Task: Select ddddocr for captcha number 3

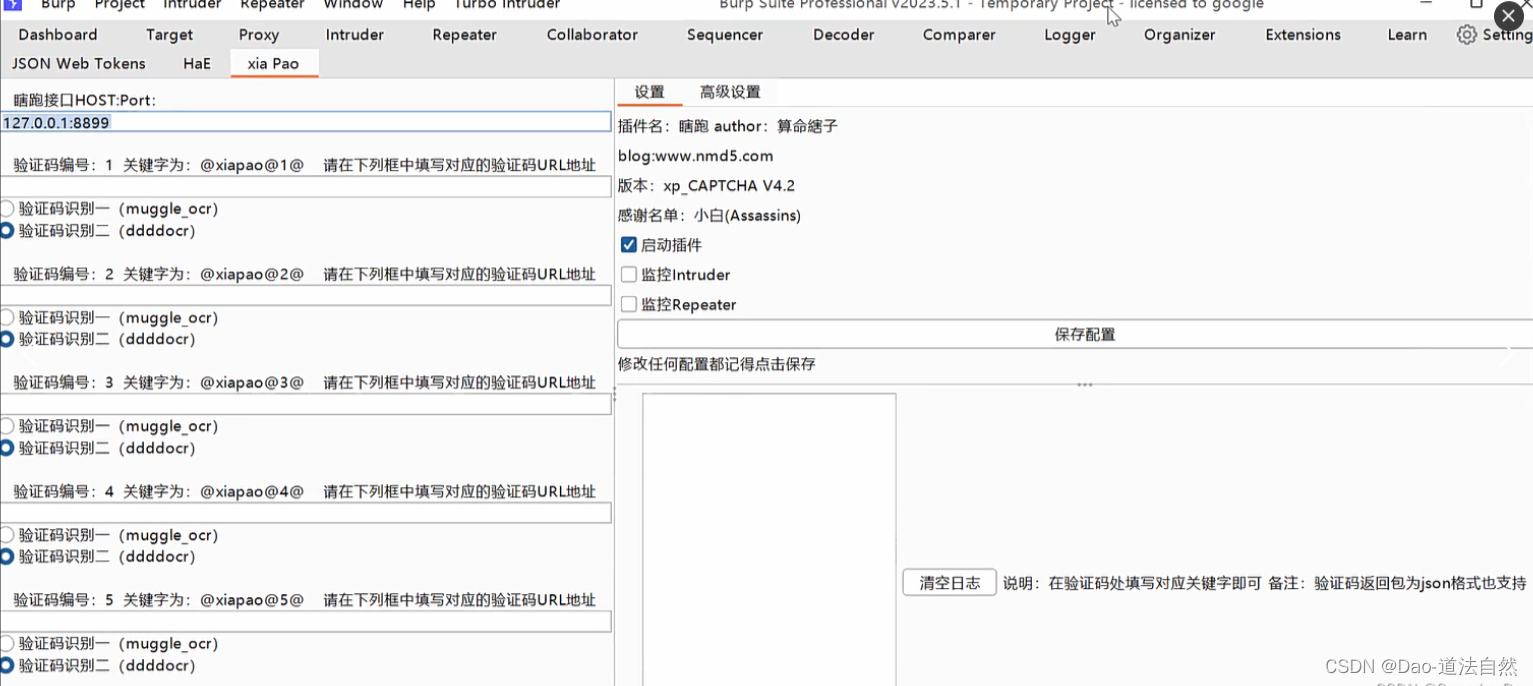Action: pos(7,448)
